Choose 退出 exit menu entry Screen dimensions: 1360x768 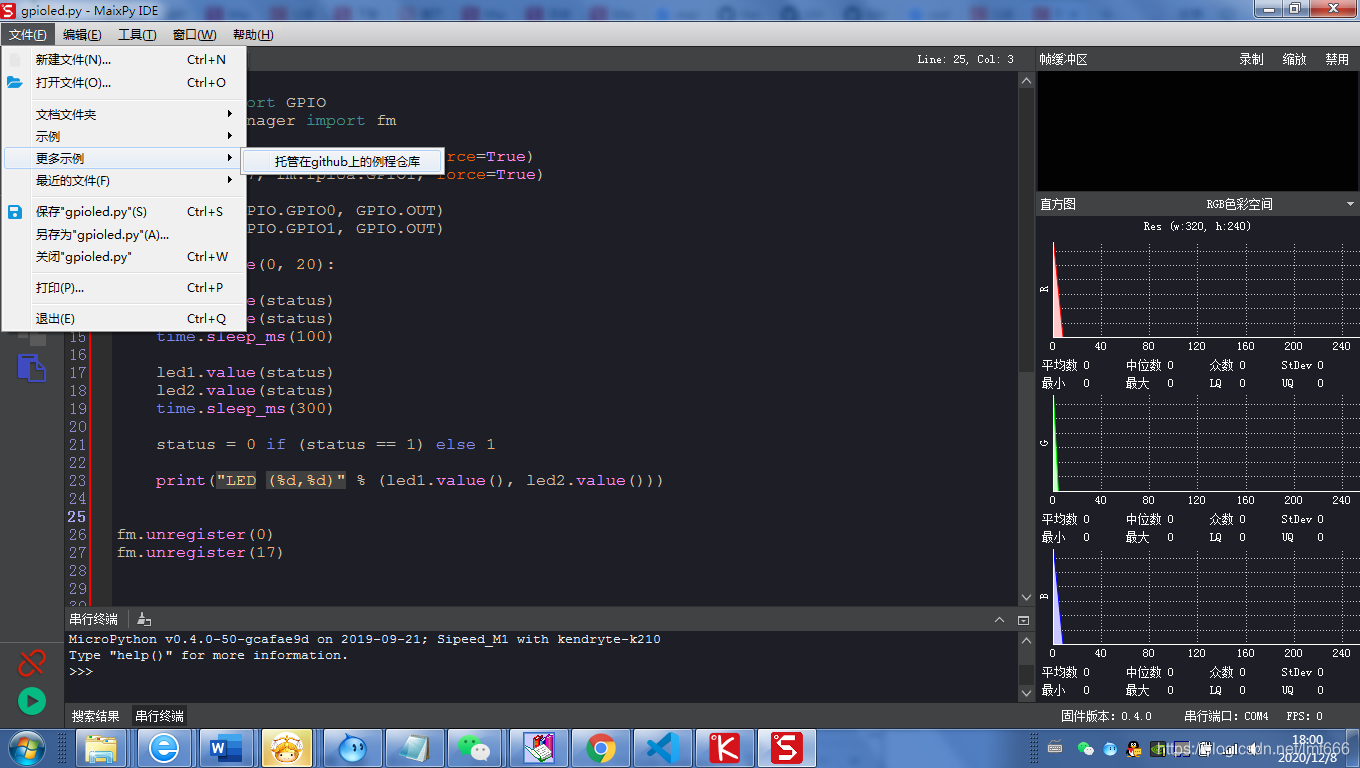point(124,319)
